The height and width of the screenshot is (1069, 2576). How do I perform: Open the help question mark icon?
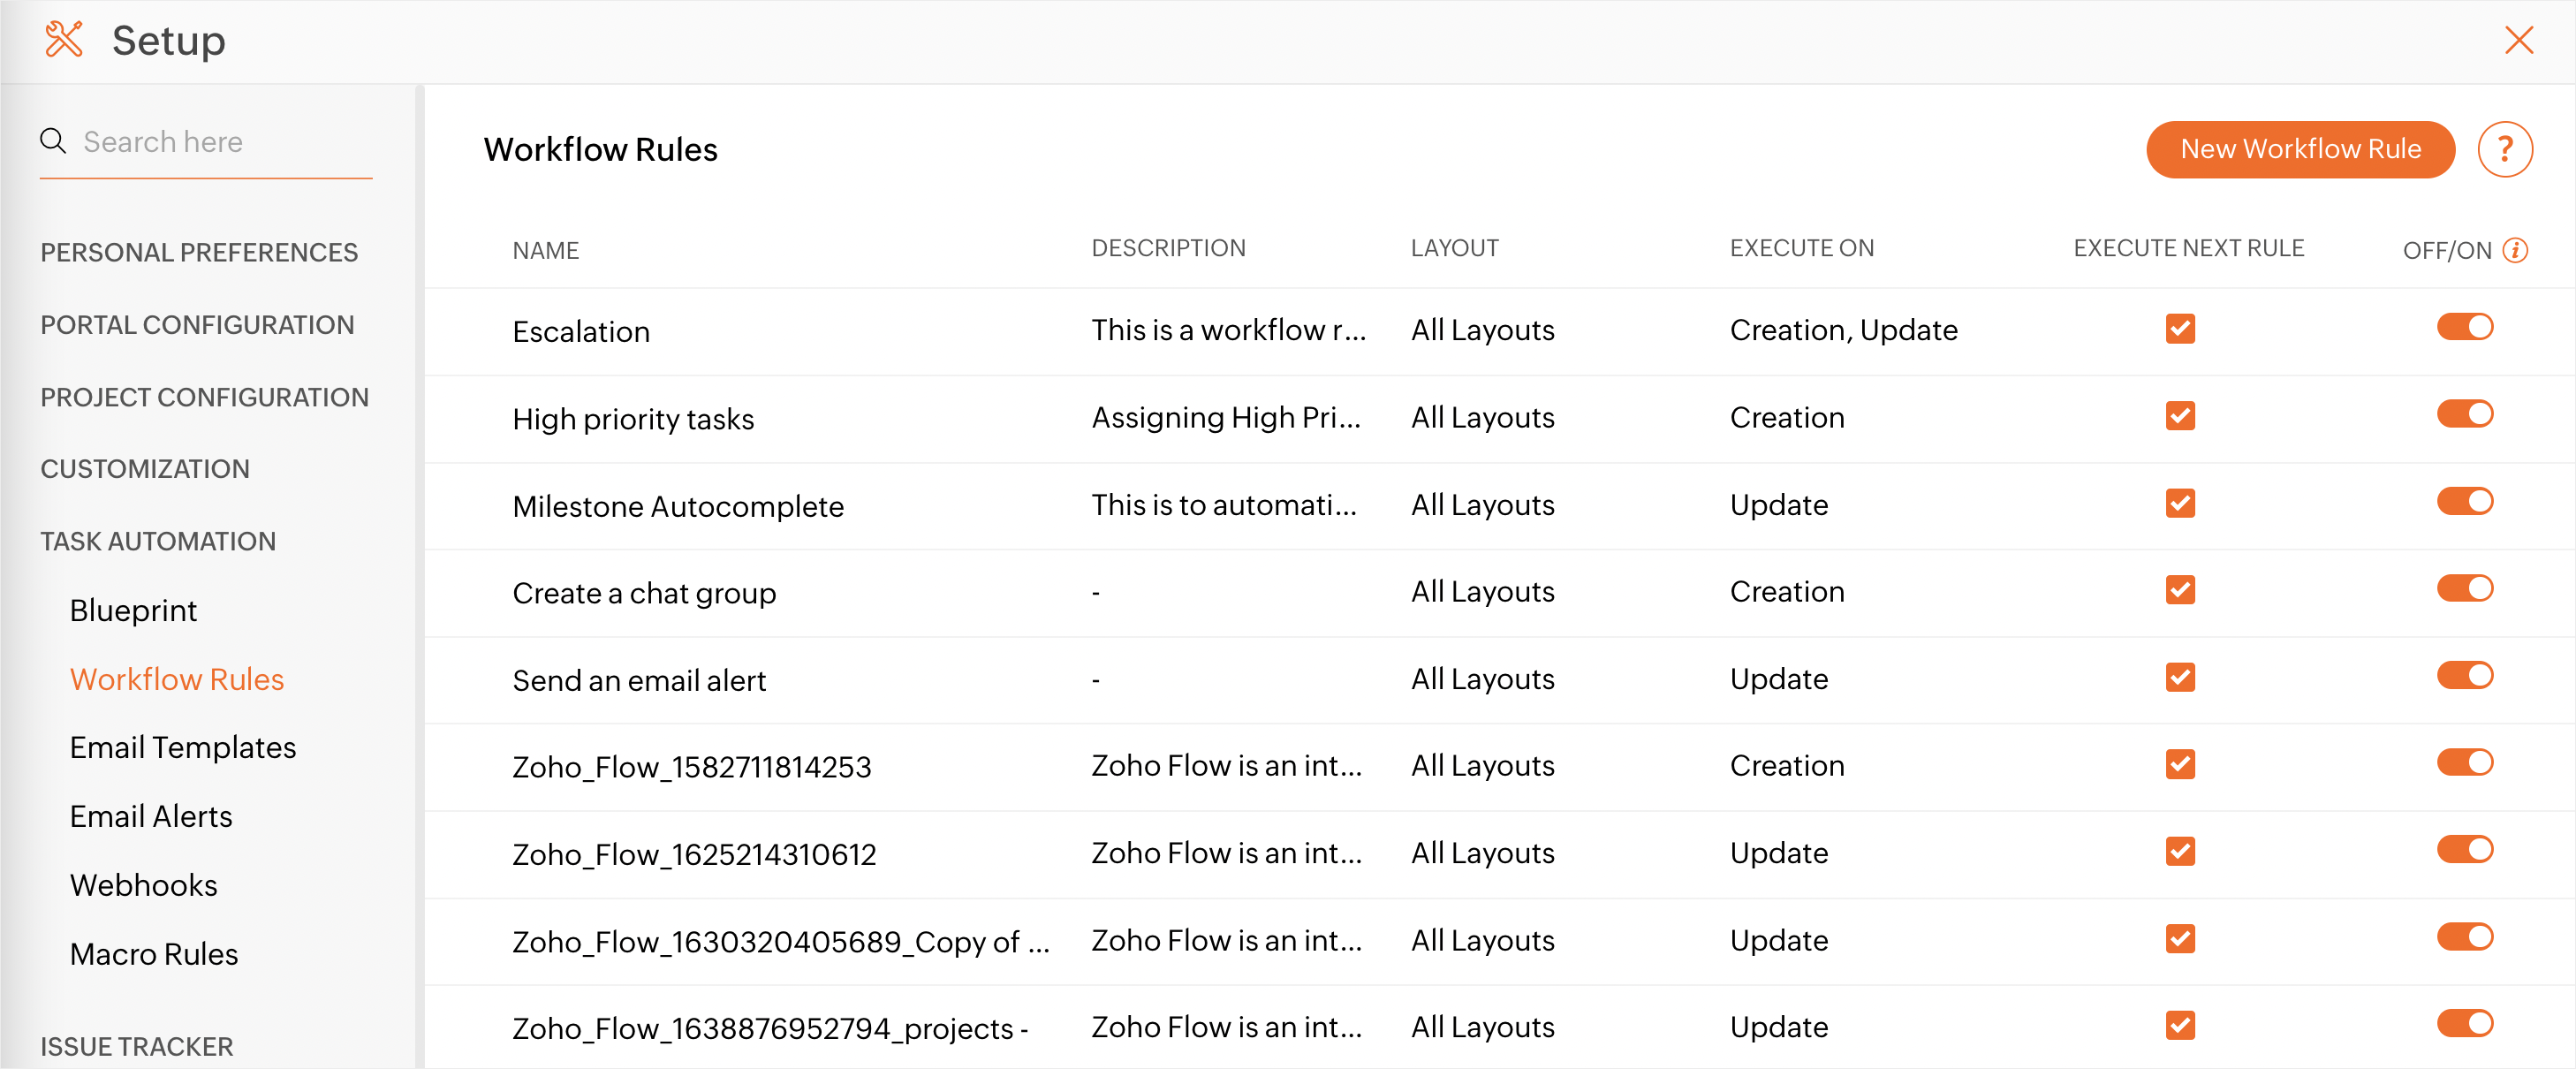click(x=2505, y=149)
